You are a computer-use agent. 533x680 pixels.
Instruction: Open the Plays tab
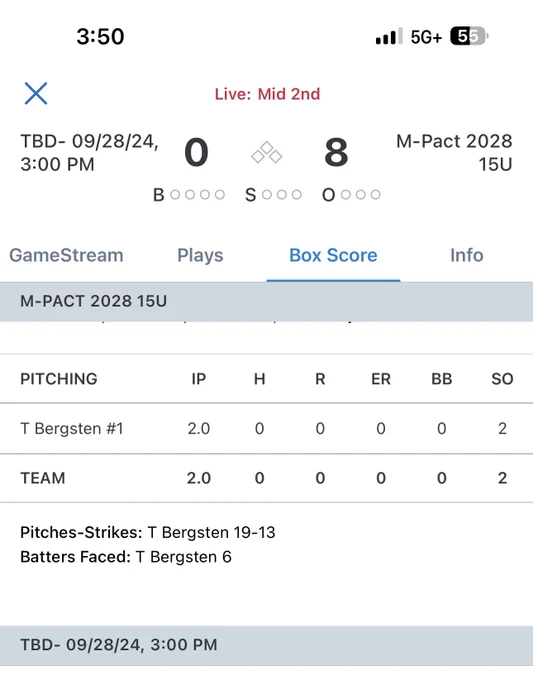[200, 255]
